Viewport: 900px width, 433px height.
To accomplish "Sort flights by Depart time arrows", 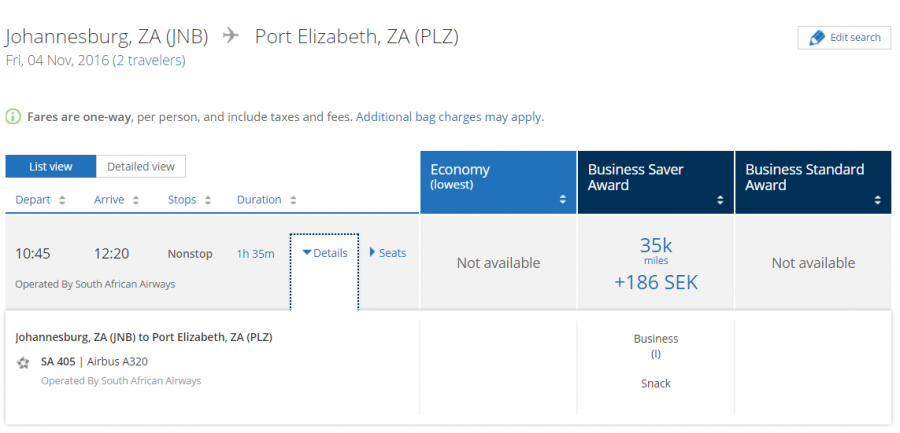I will tap(62, 200).
